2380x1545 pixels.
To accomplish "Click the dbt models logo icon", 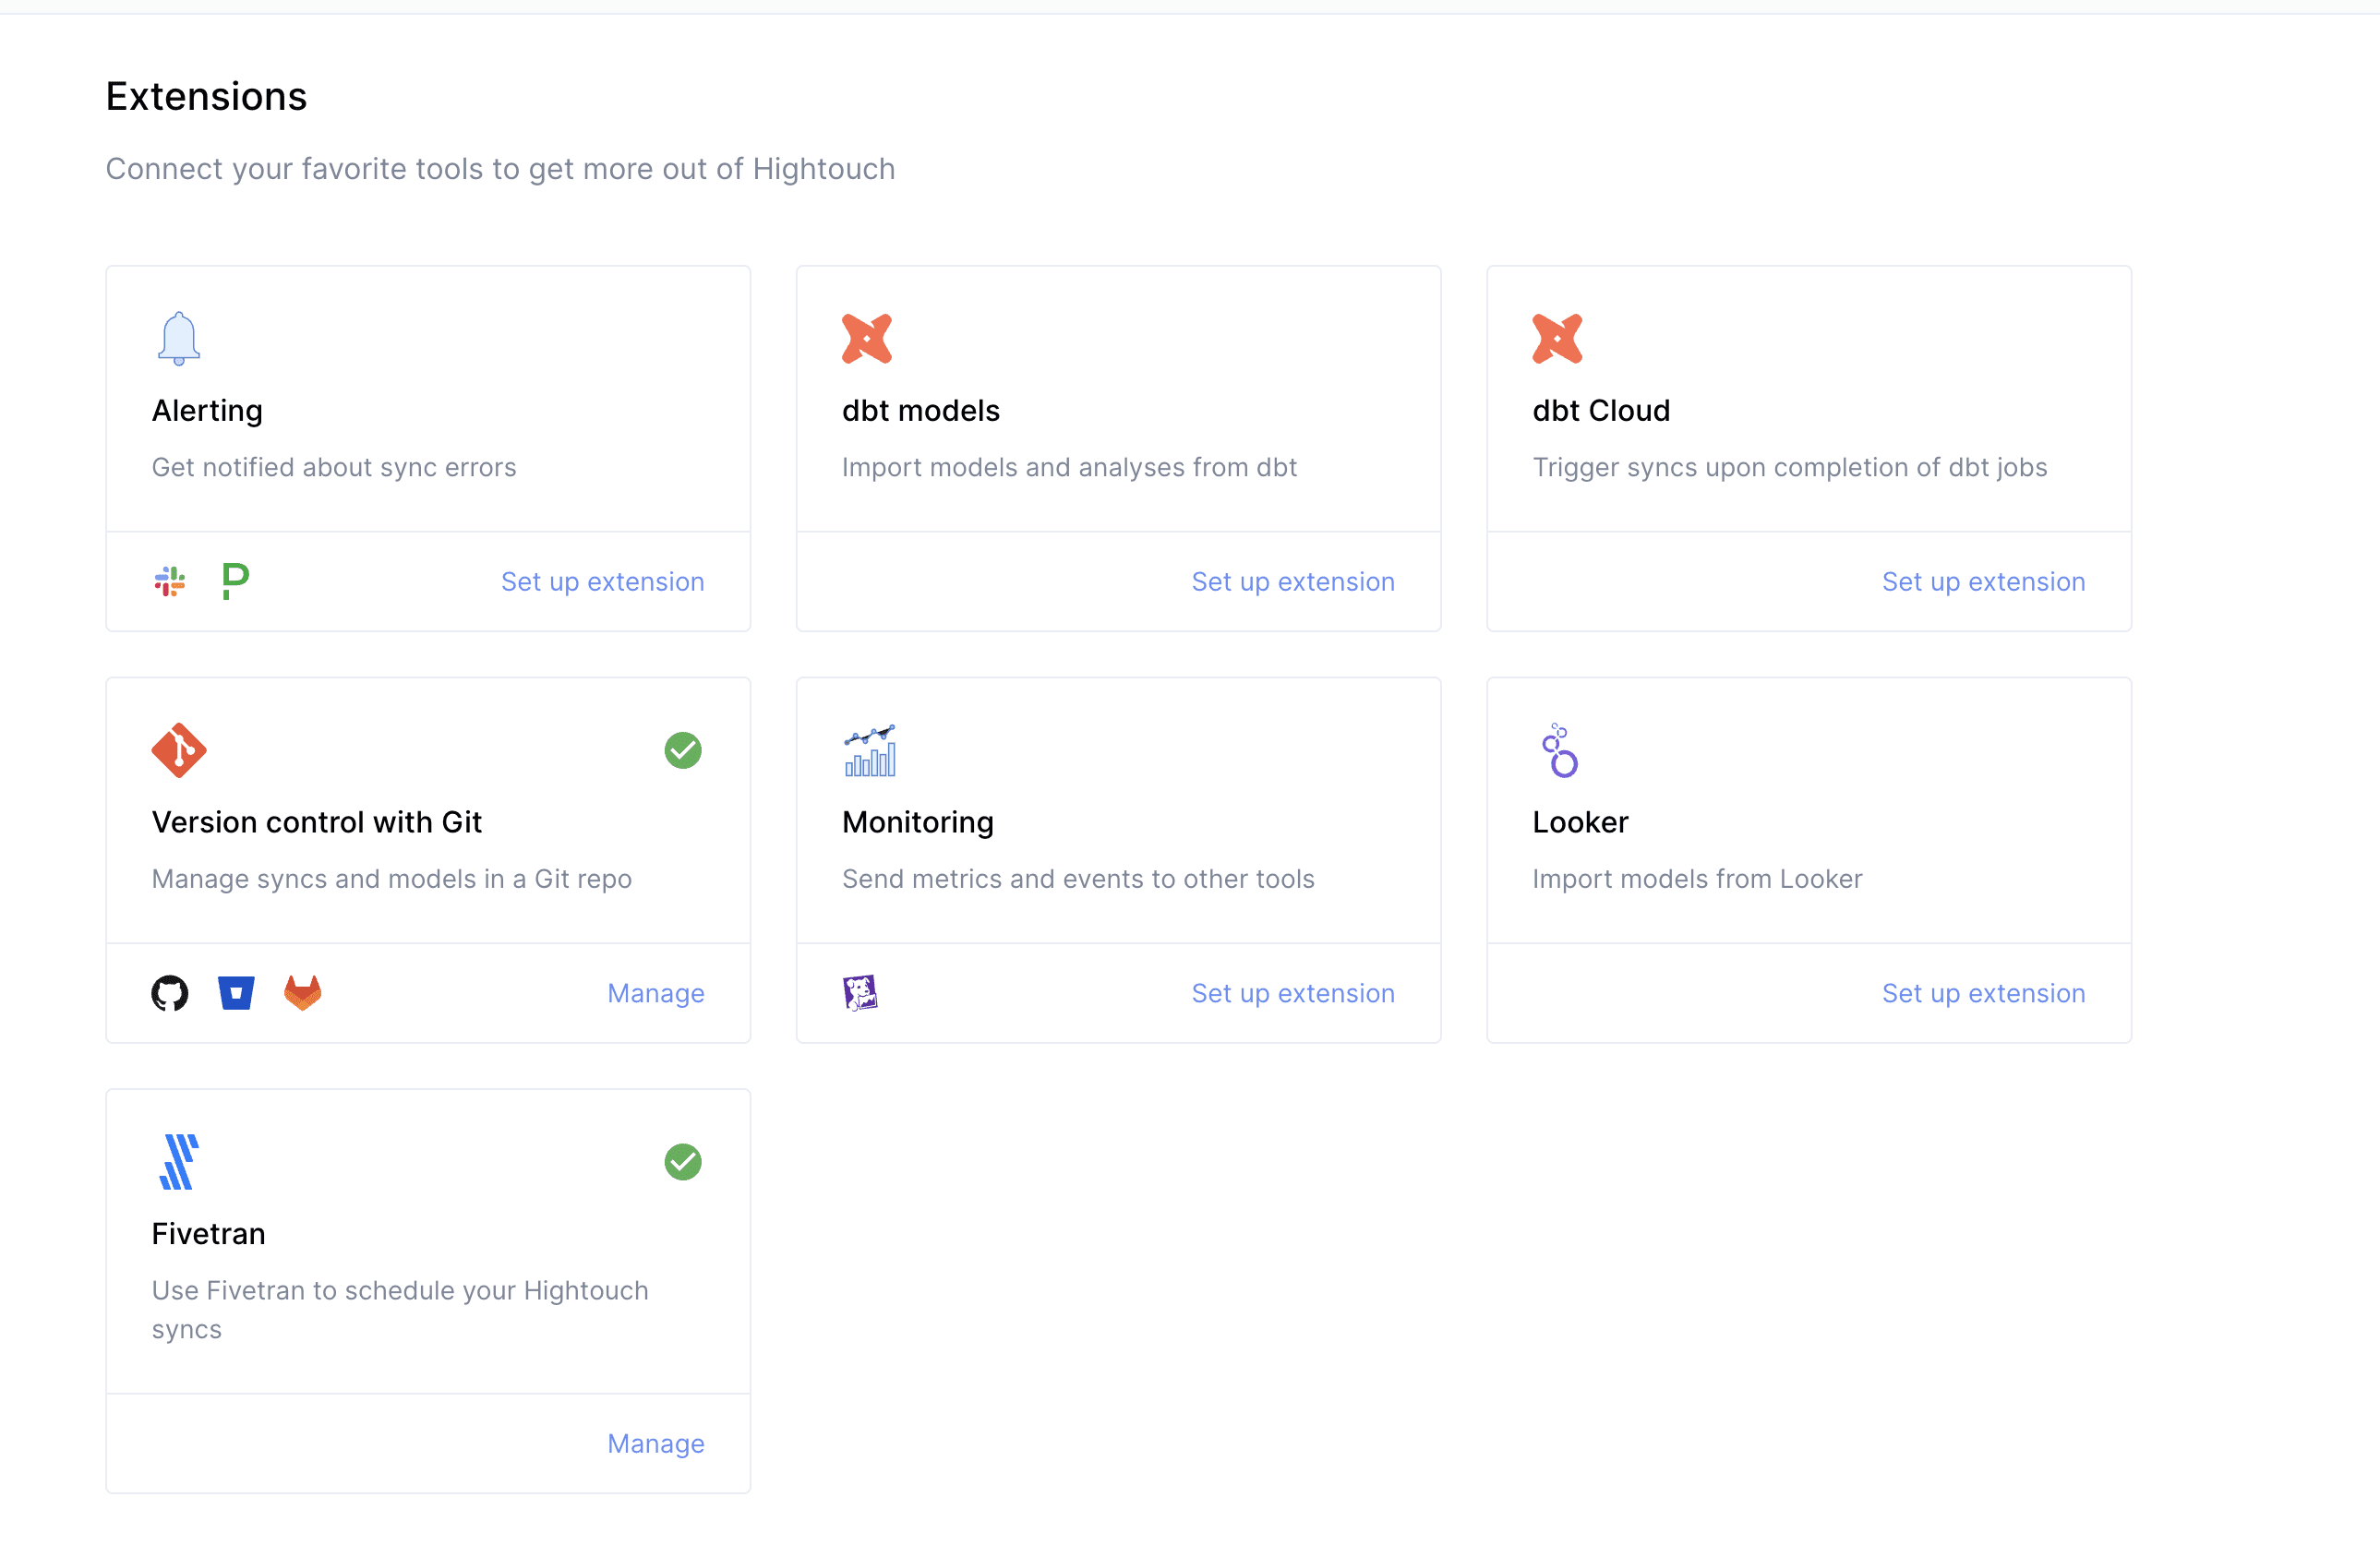I will [866, 338].
